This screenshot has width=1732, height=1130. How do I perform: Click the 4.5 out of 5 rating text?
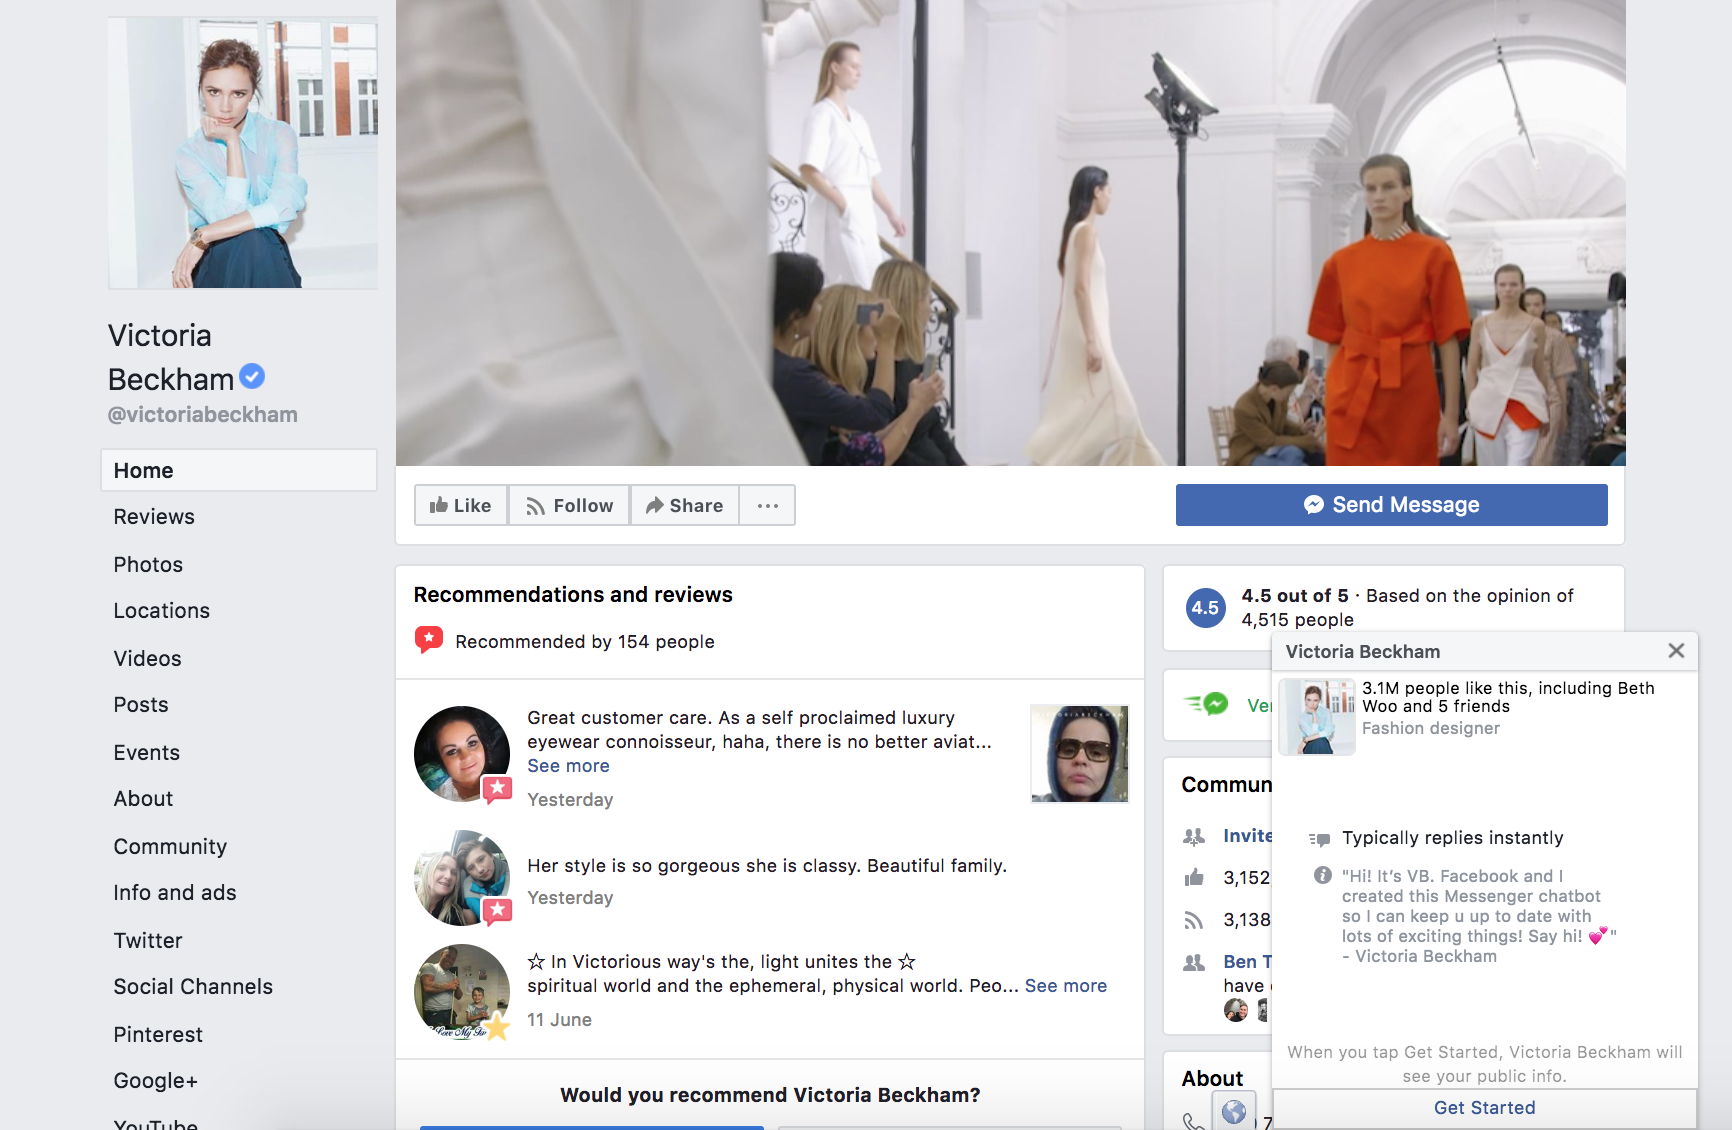[1295, 596]
